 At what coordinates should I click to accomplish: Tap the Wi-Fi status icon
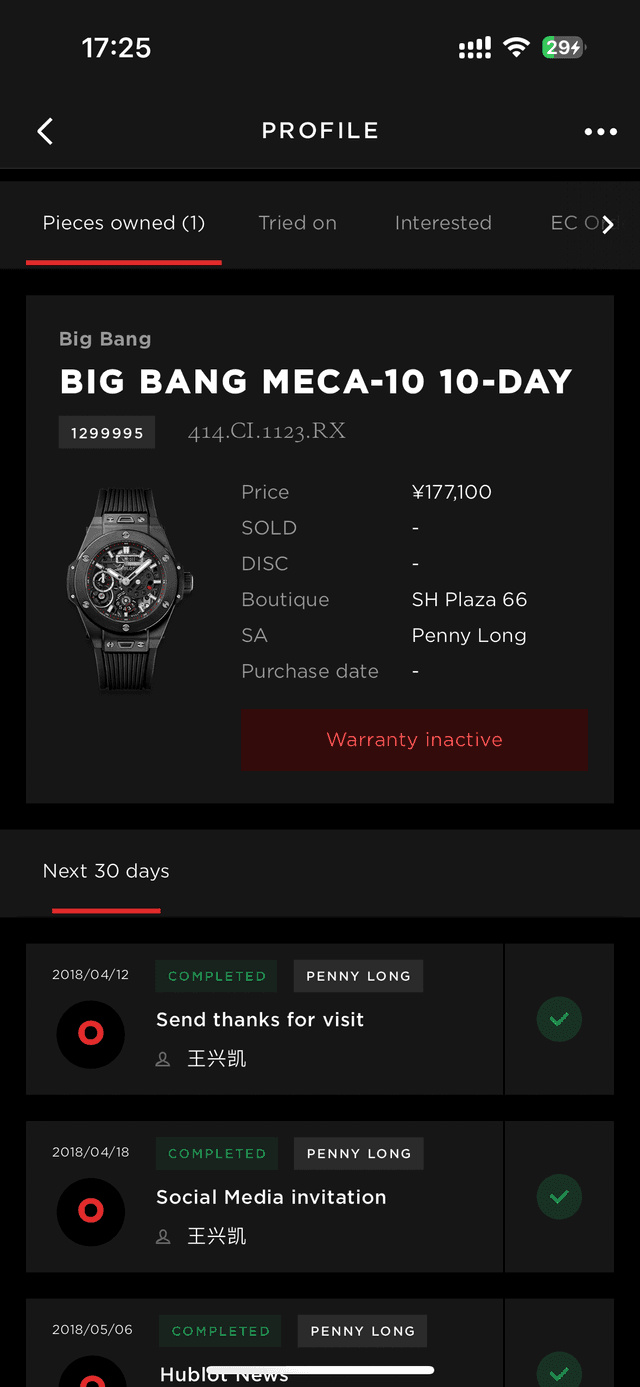[x=516, y=47]
